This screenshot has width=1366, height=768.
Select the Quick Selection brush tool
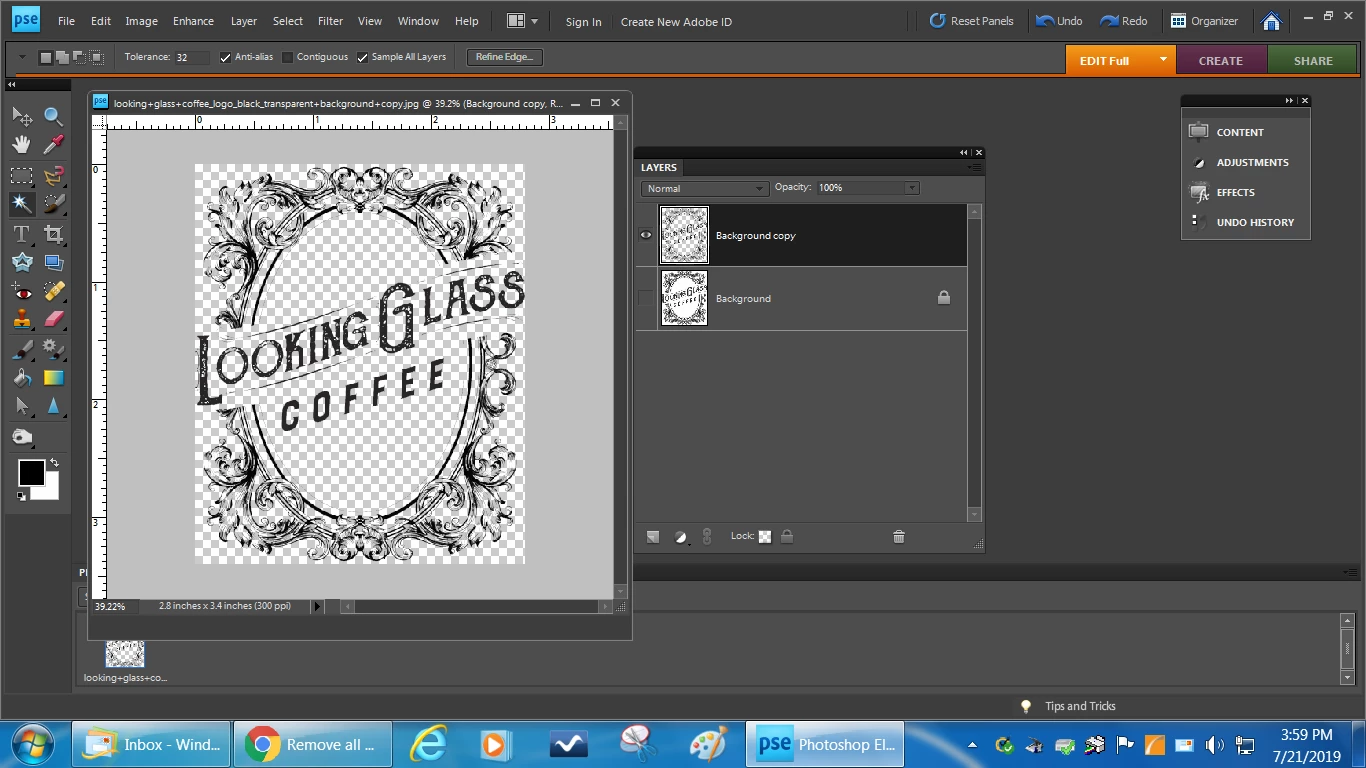click(x=53, y=204)
